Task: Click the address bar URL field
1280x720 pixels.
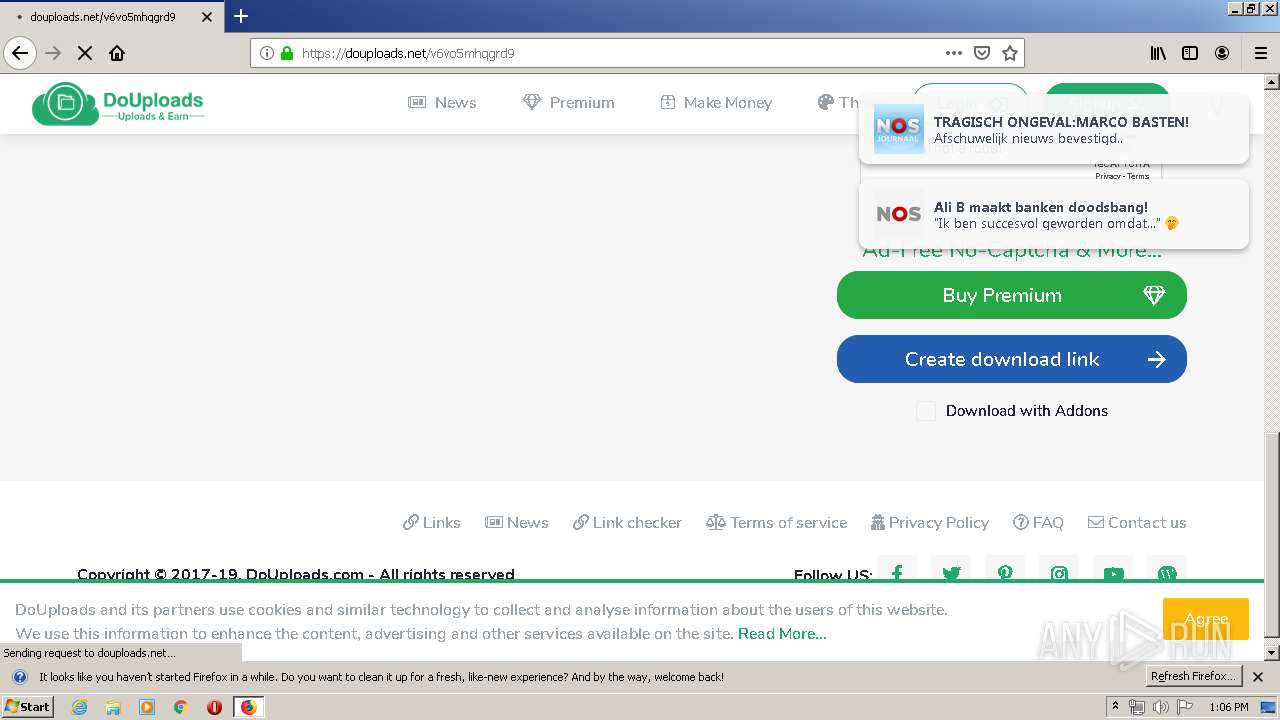Action: (x=620, y=53)
